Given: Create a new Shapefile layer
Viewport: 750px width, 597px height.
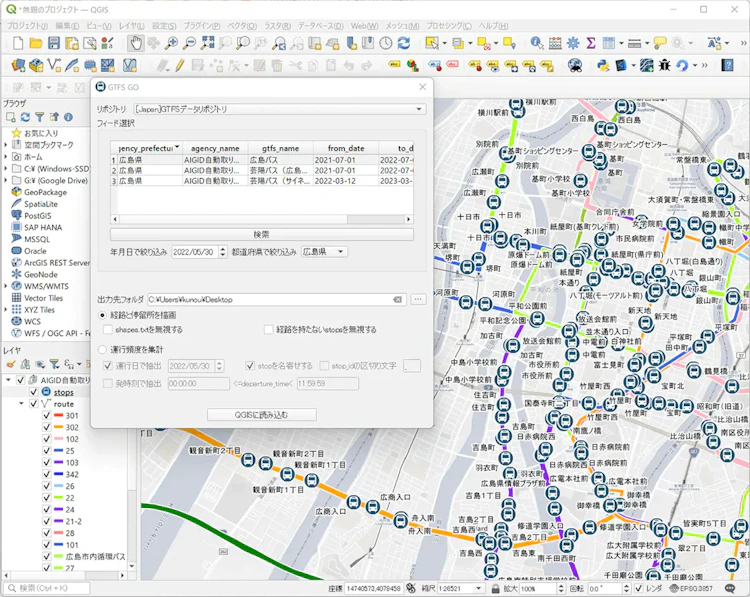Looking at the screenshot, I should [x=54, y=65].
